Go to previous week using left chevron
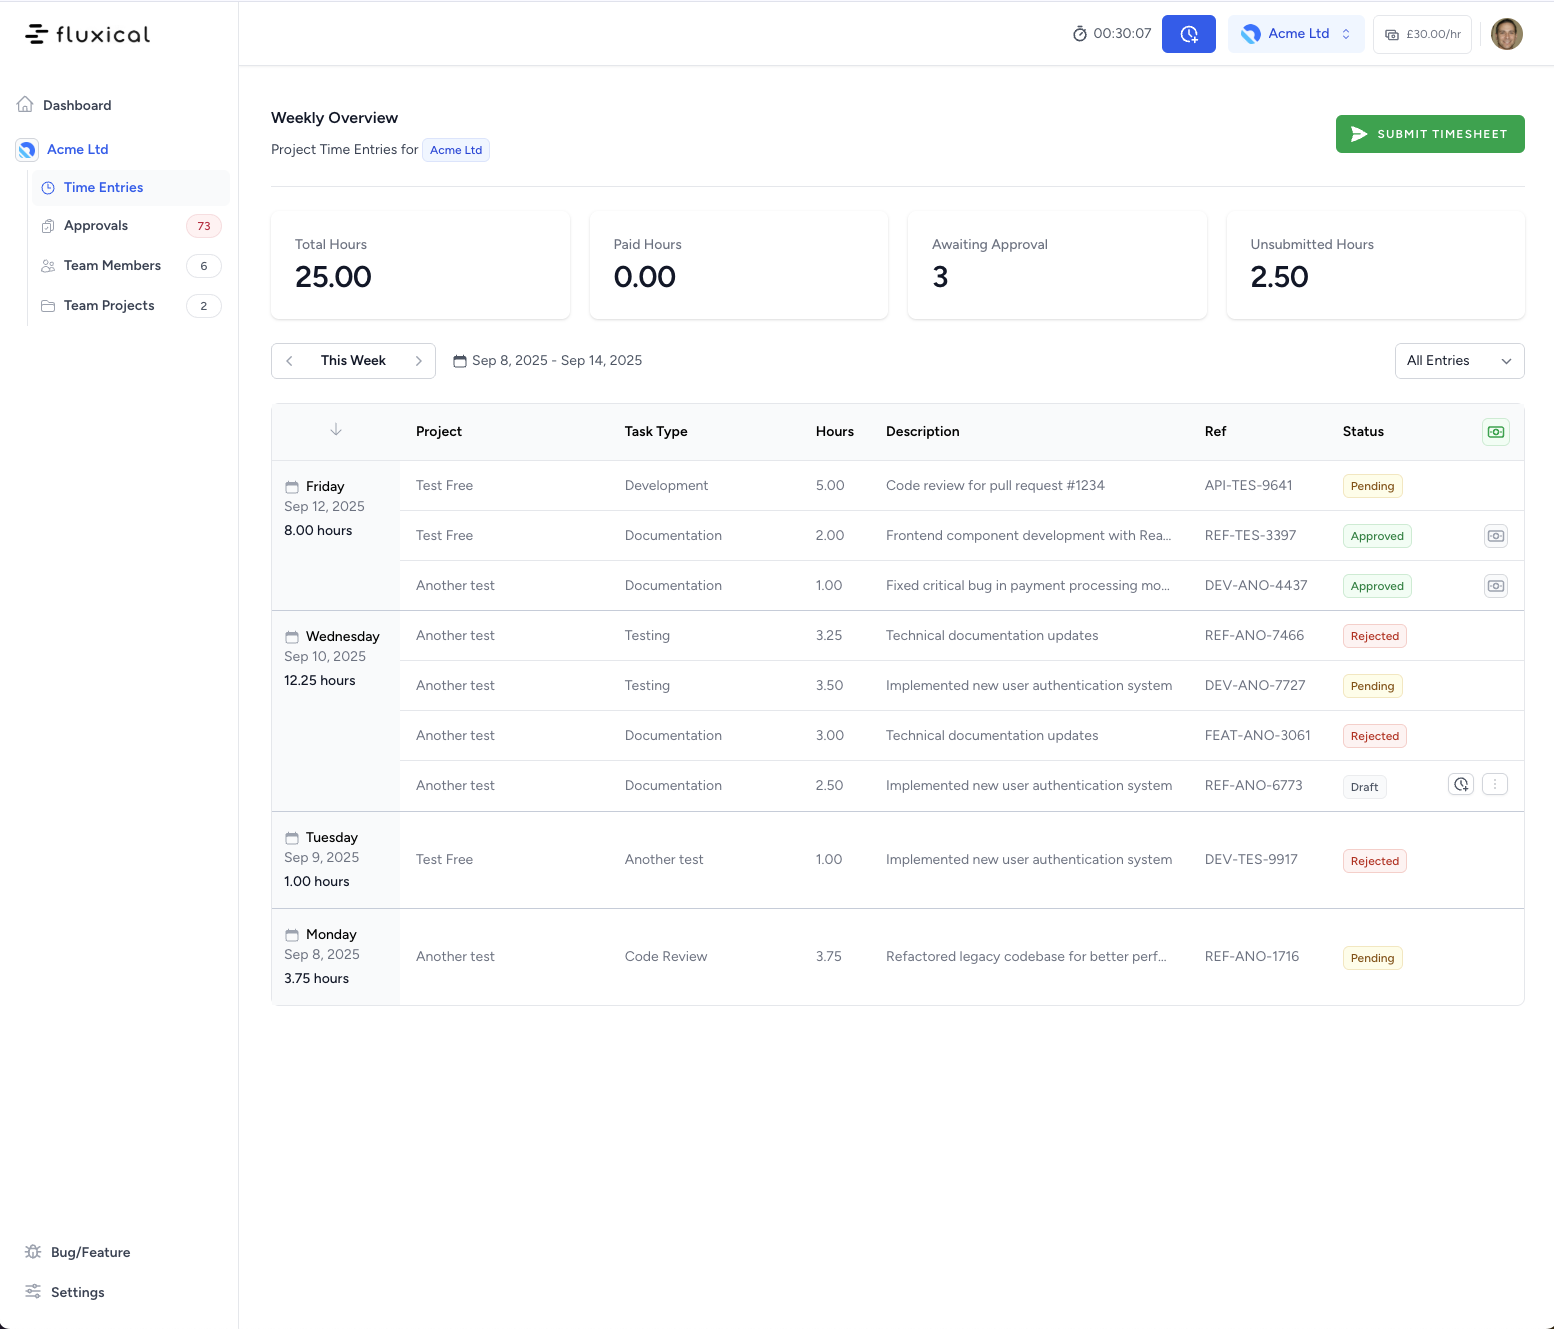1554x1329 pixels. 290,361
